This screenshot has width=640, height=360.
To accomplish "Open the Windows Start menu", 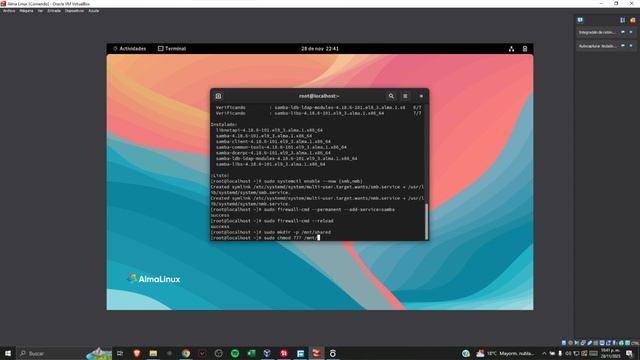I will tap(8, 353).
